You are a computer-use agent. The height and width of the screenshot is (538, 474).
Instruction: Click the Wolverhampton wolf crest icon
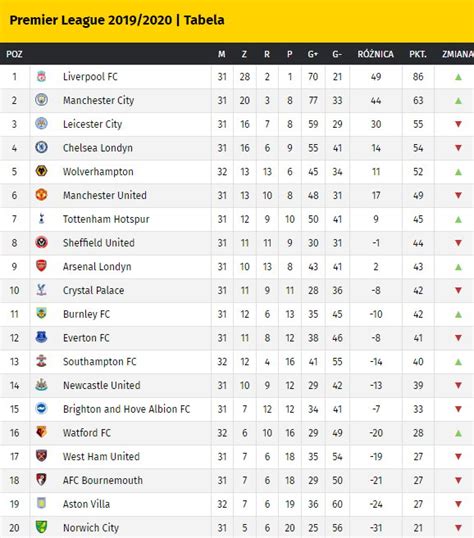click(x=42, y=171)
